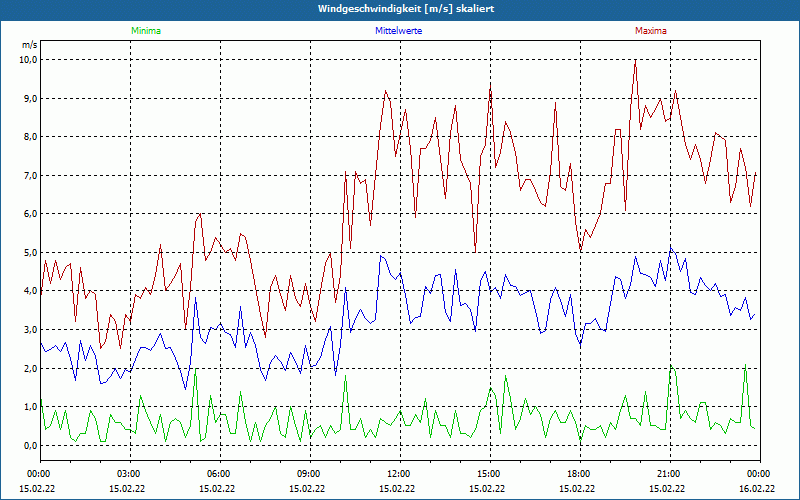Click the 16.02.22 date label
Screen dimensions: 800x500
[757, 488]
